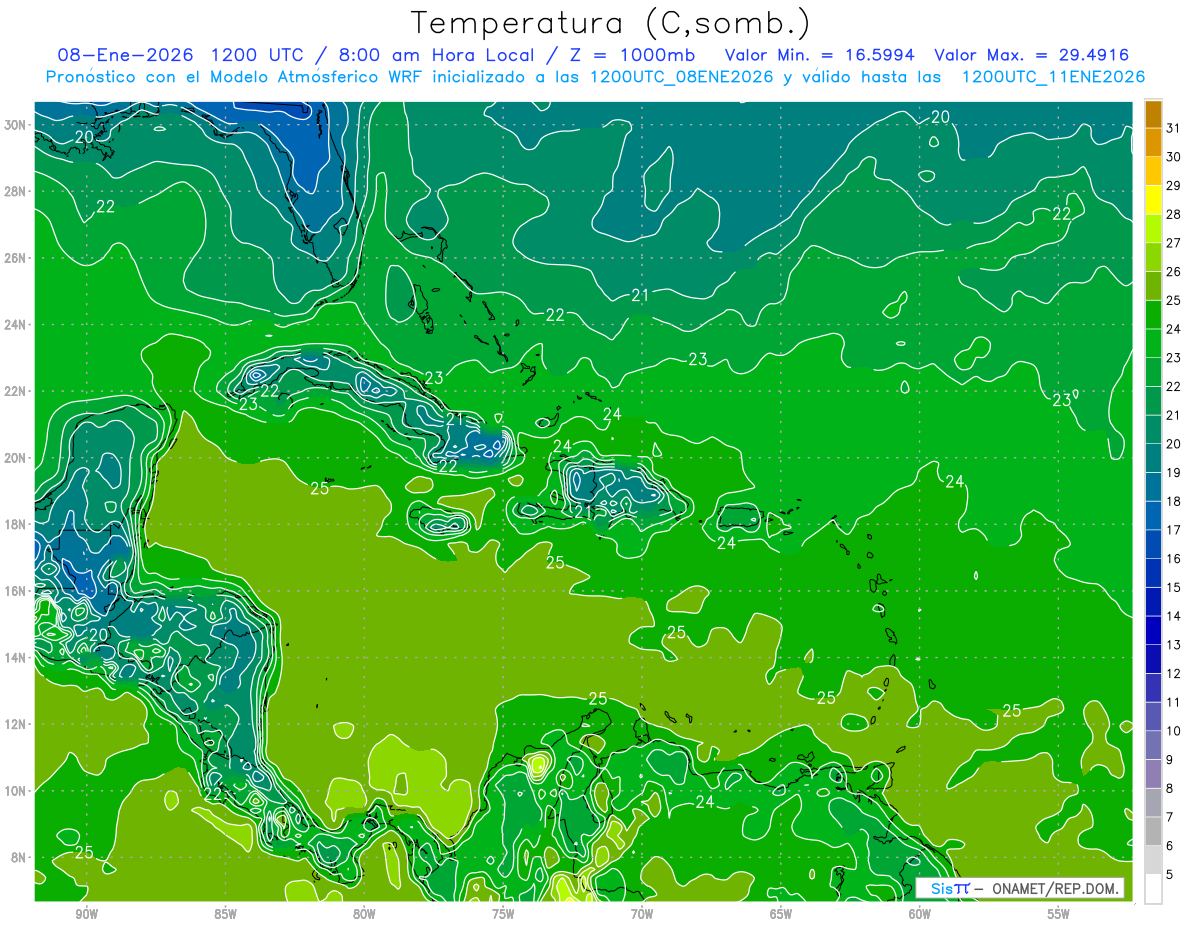This screenshot has width=1200, height=927.
Task: Click the color scale label 15
Action: [x=1174, y=587]
